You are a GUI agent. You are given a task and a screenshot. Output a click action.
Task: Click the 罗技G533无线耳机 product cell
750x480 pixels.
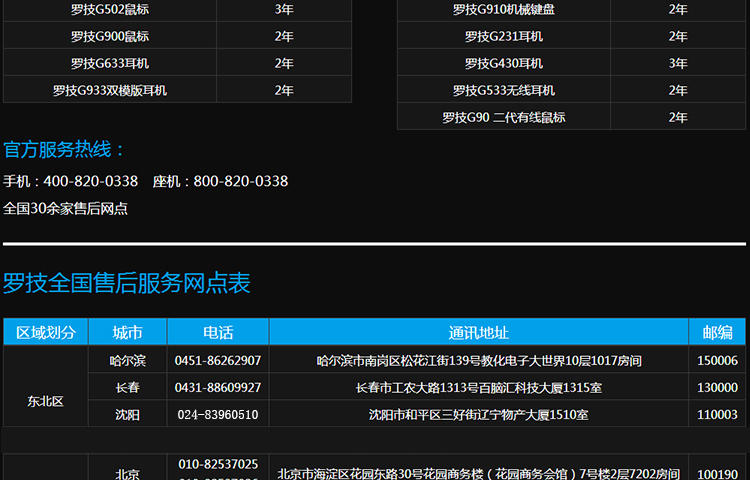pos(503,91)
